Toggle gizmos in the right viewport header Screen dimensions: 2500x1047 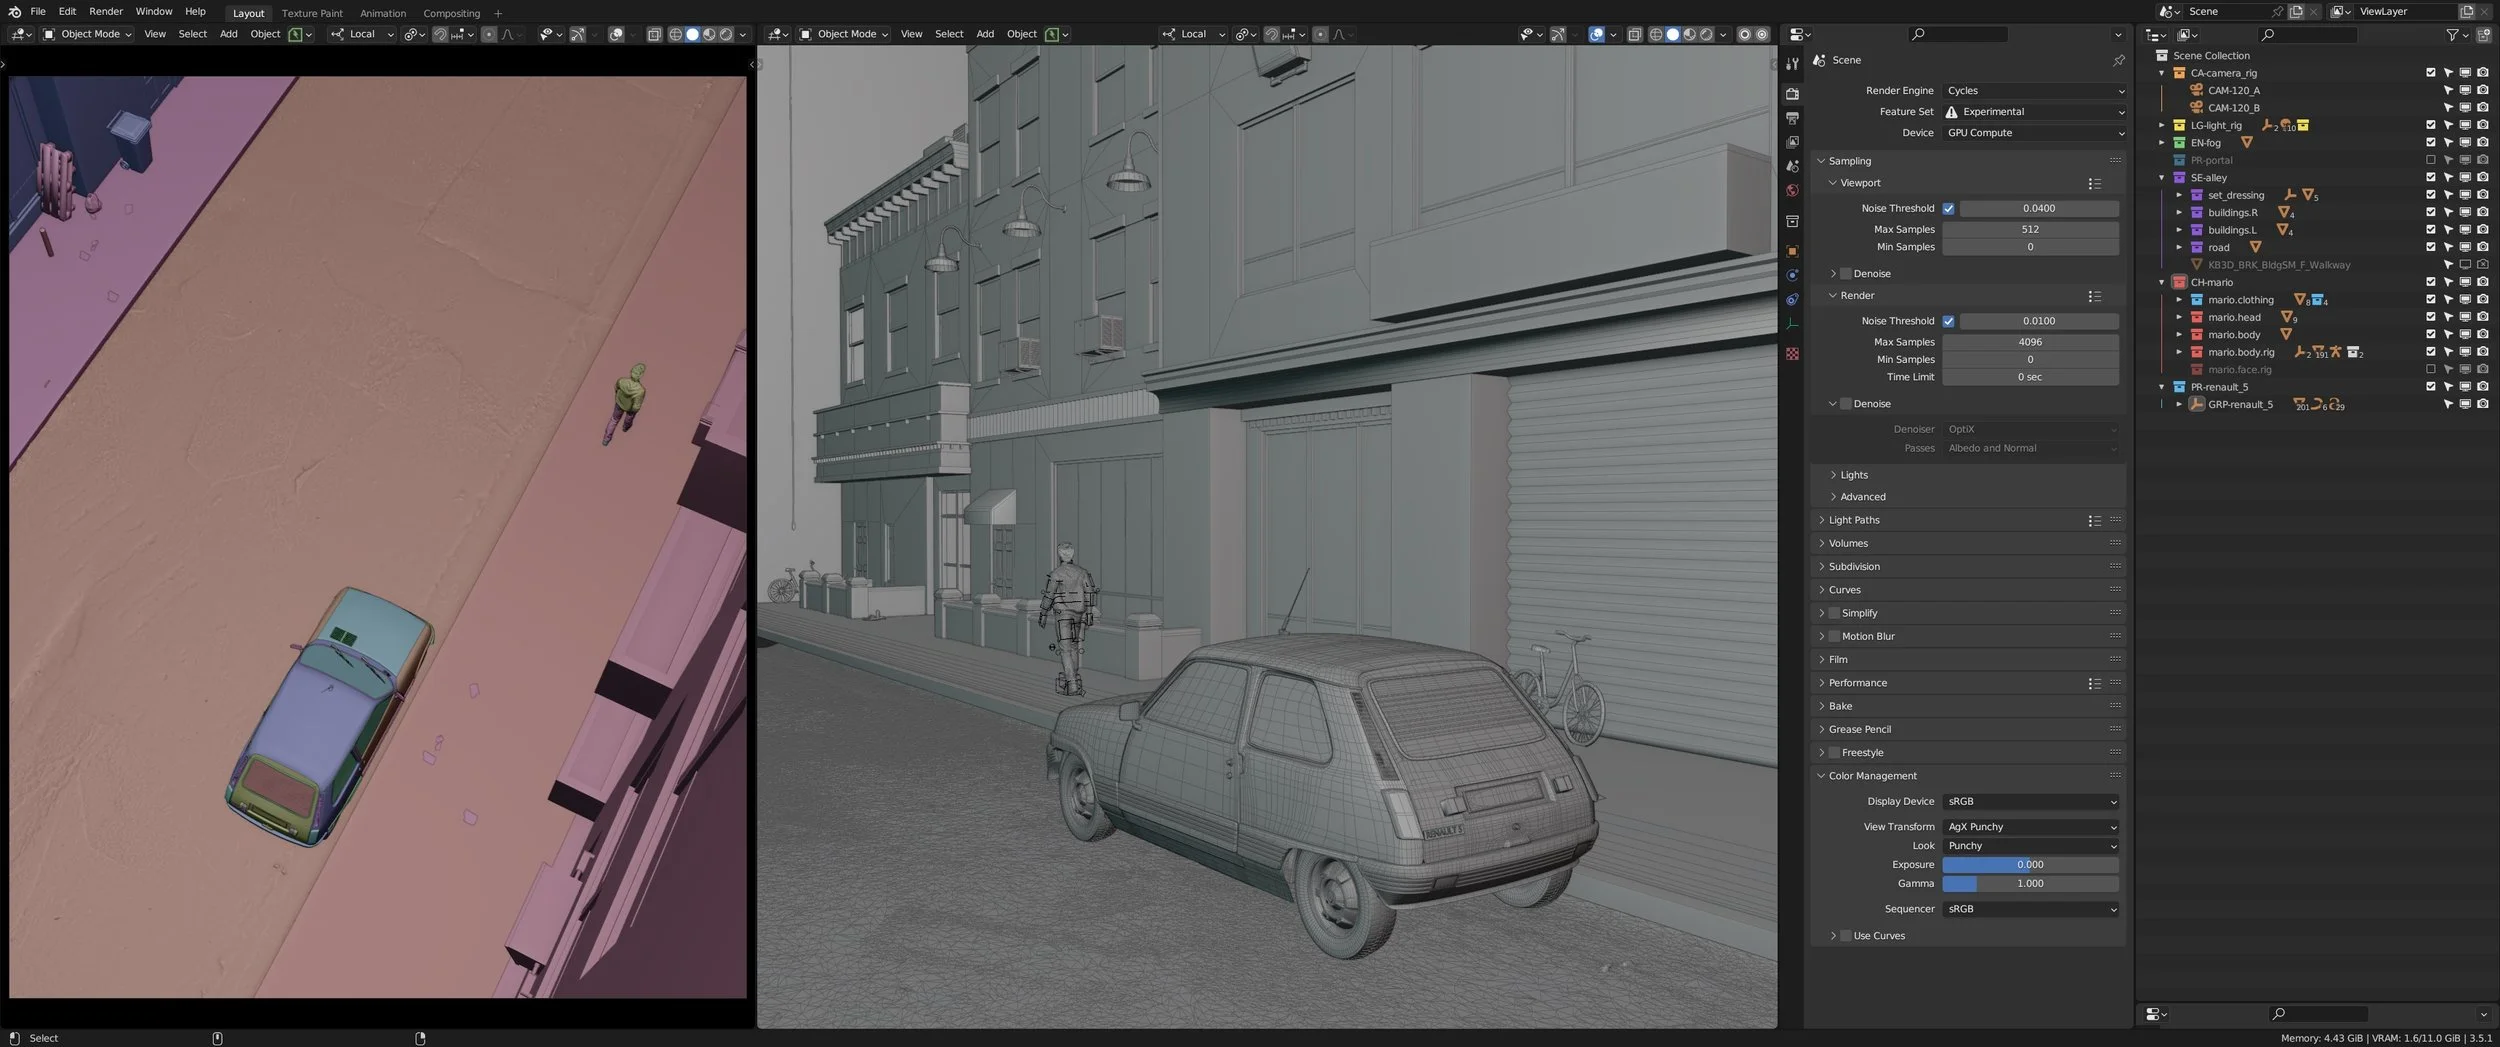[x=1558, y=34]
